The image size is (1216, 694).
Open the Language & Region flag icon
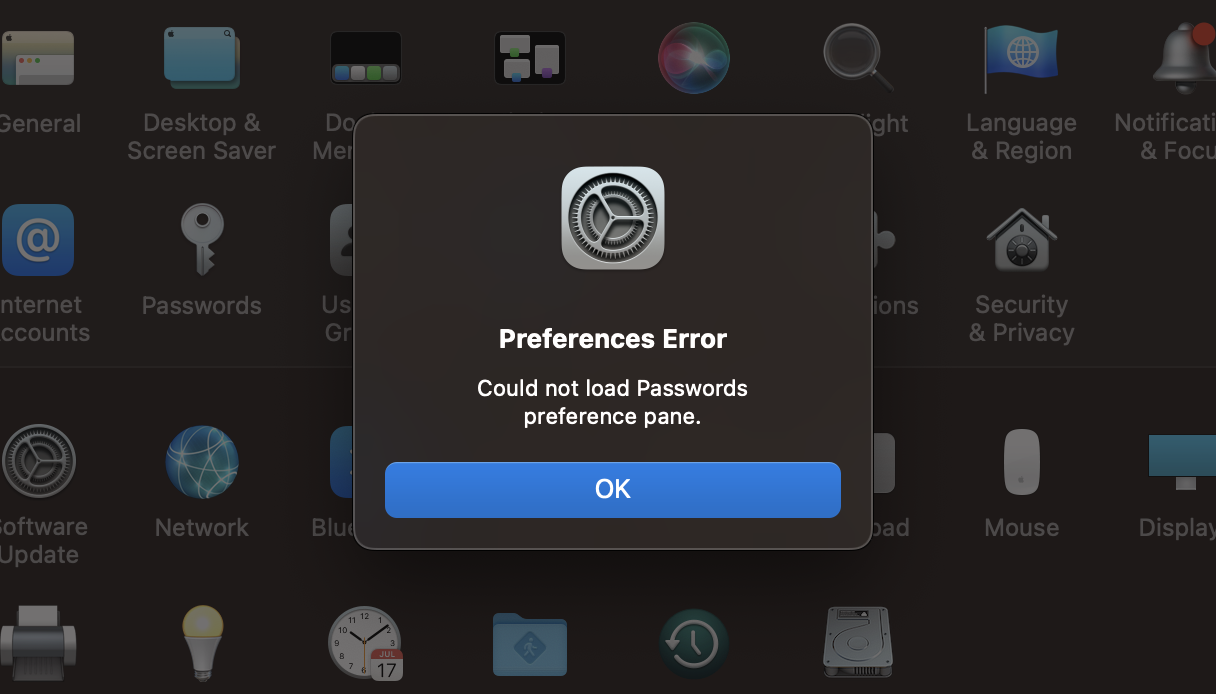pyautogui.click(x=1021, y=58)
